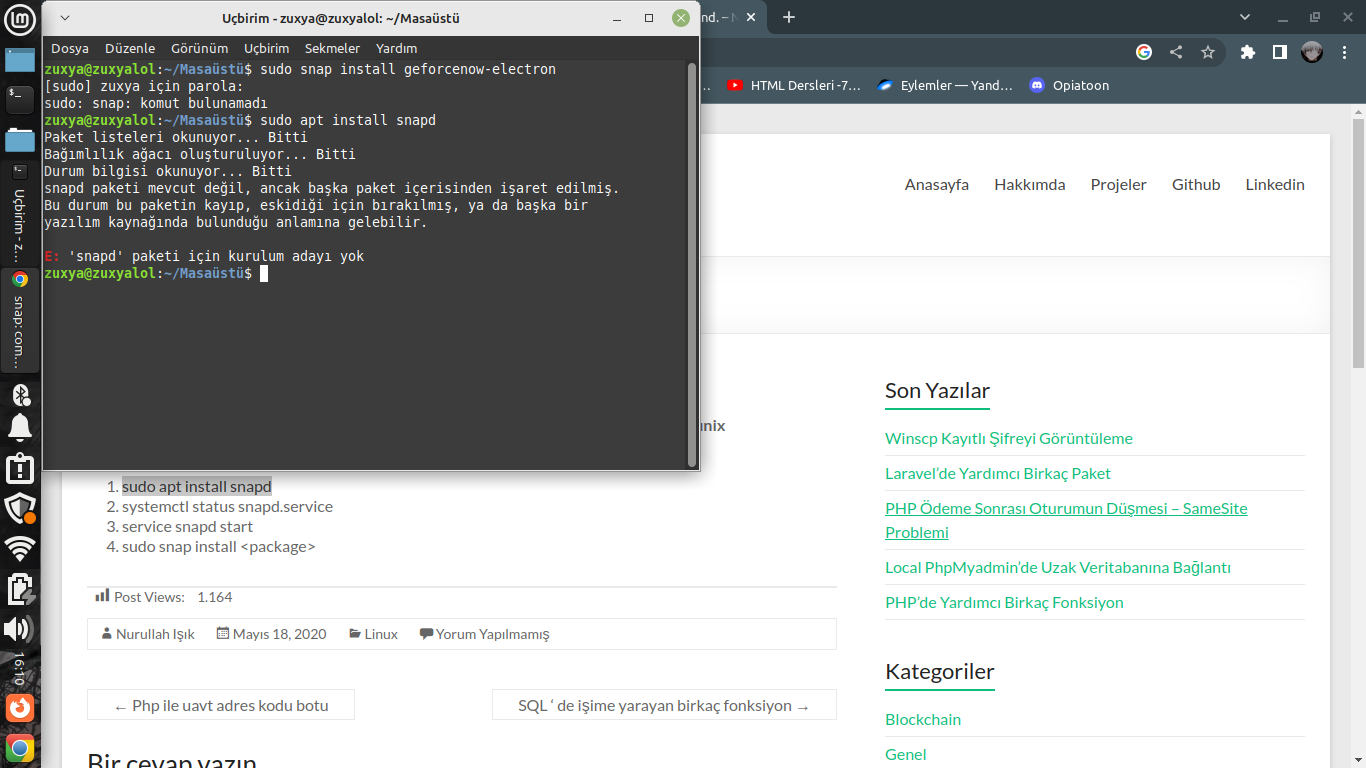Open the terminal's Yardım menu

click(x=396, y=48)
